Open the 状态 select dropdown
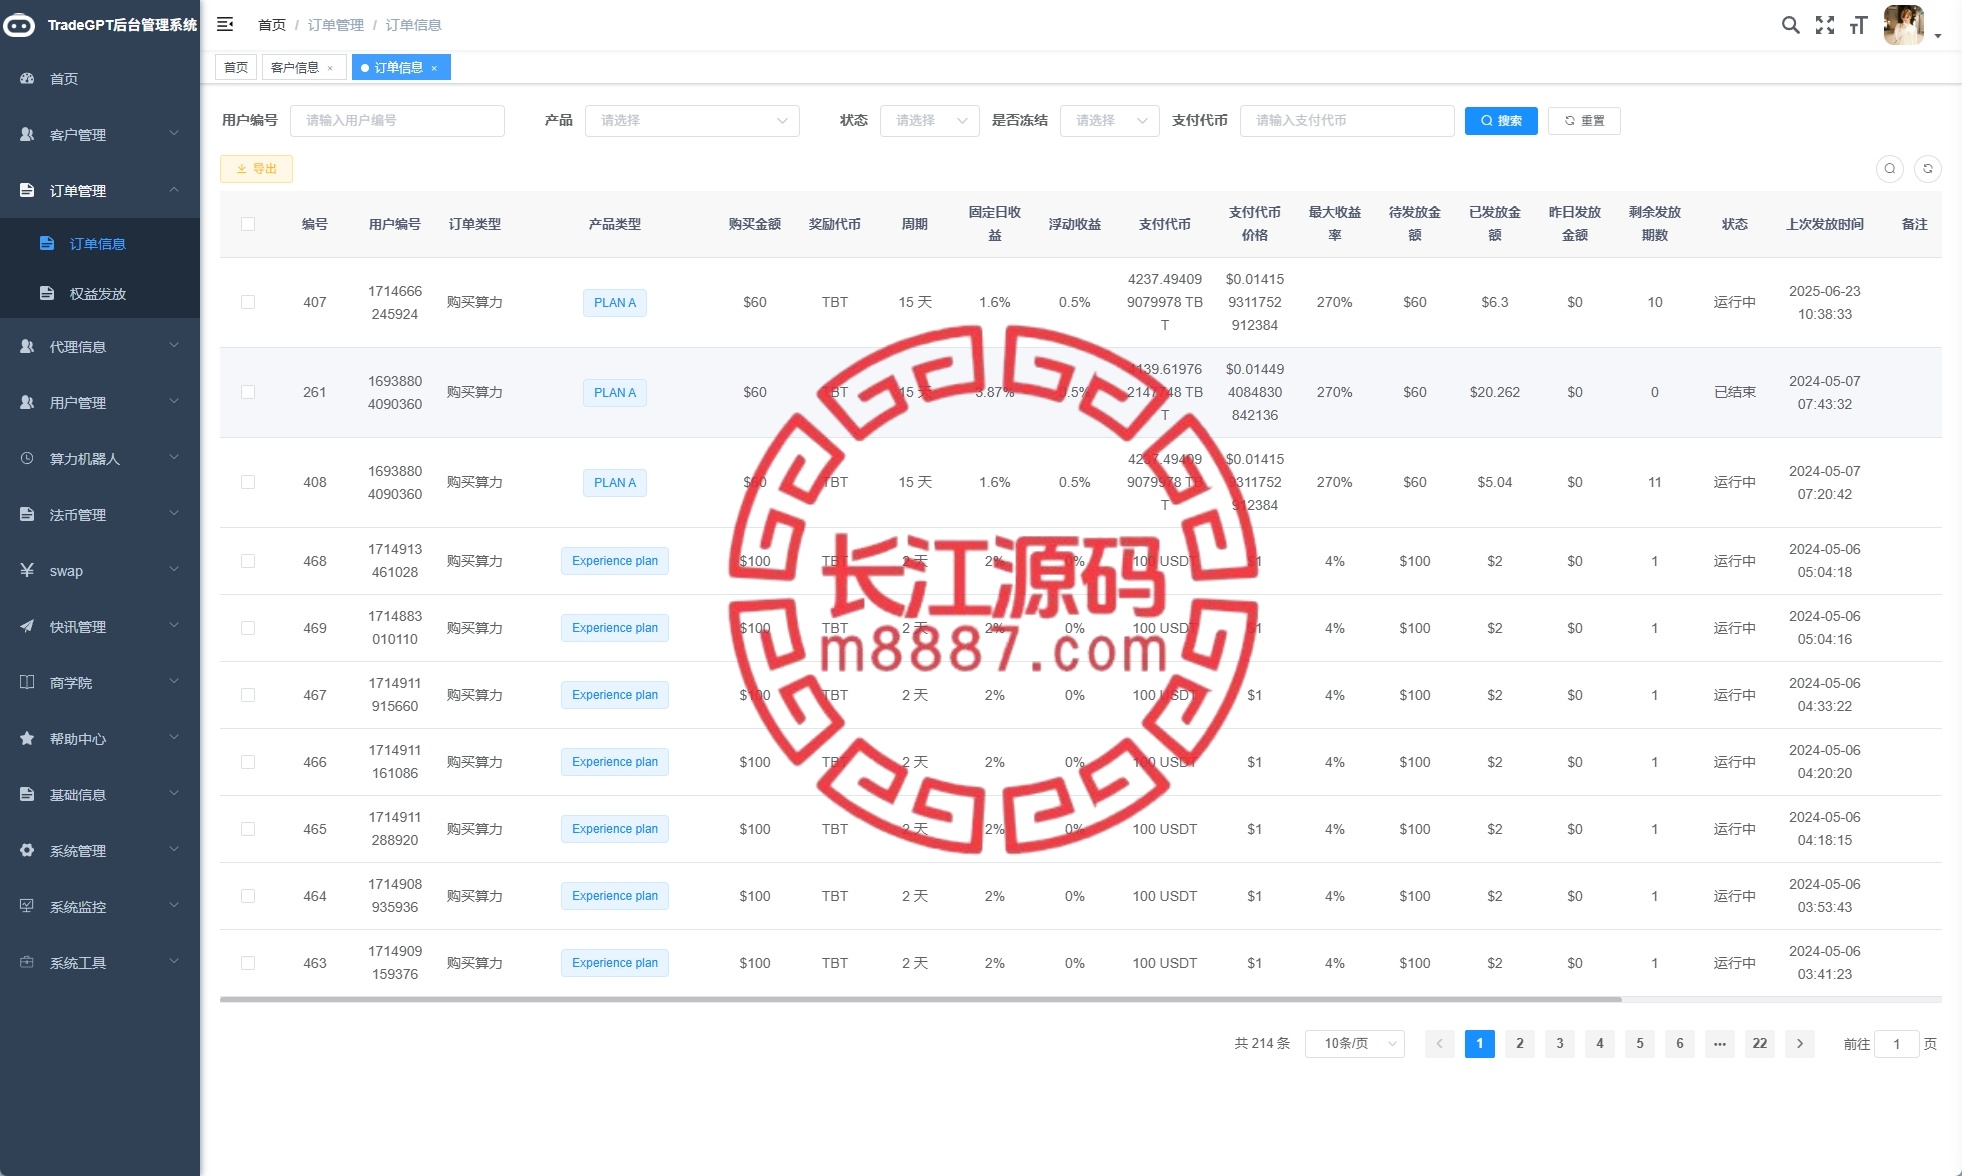 pyautogui.click(x=930, y=120)
